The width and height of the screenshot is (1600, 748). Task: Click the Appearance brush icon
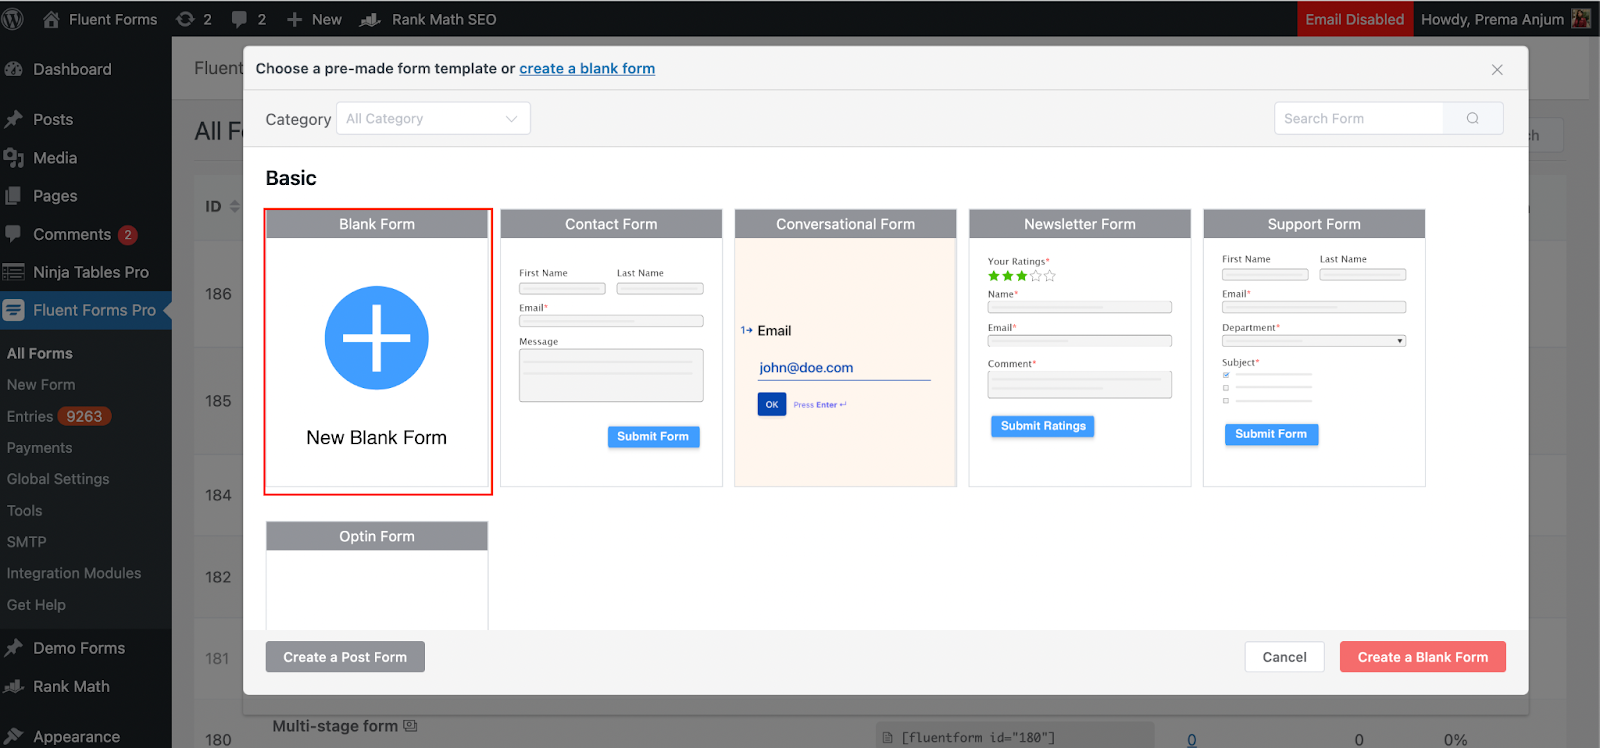point(14,736)
